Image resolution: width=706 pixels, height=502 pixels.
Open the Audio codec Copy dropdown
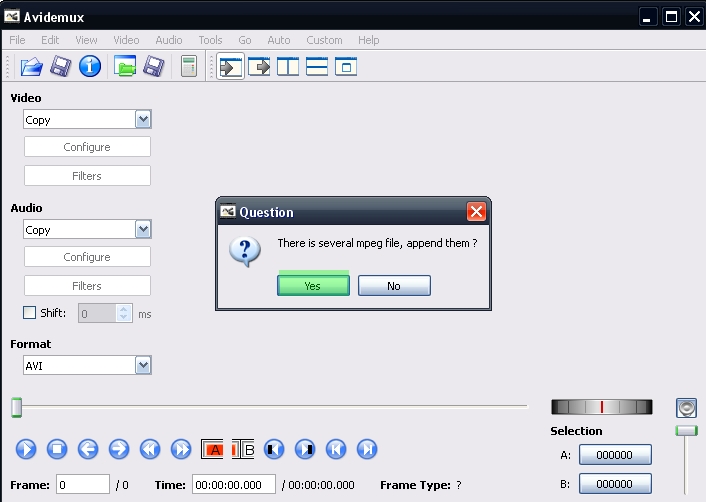point(87,229)
